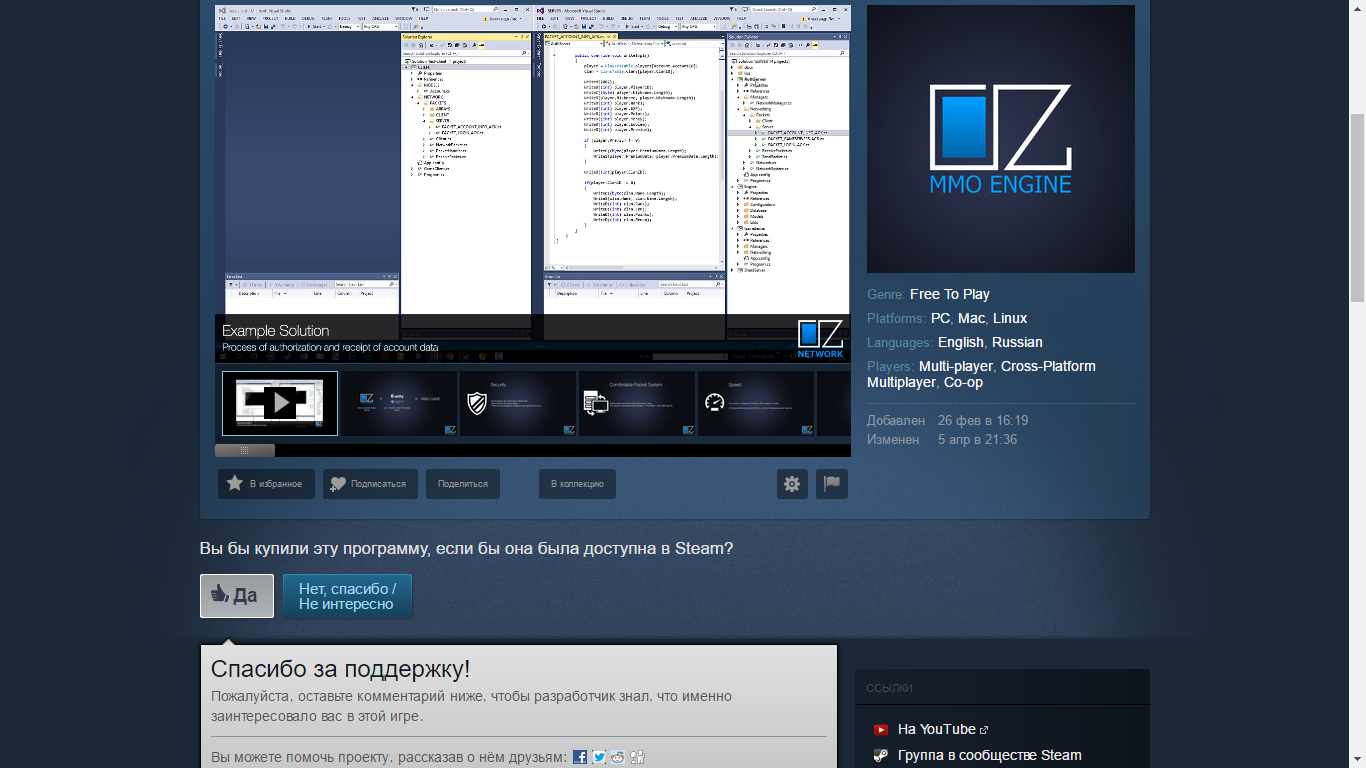Click the red YouTube icon in links
The width and height of the screenshot is (1366, 768).
point(881,730)
